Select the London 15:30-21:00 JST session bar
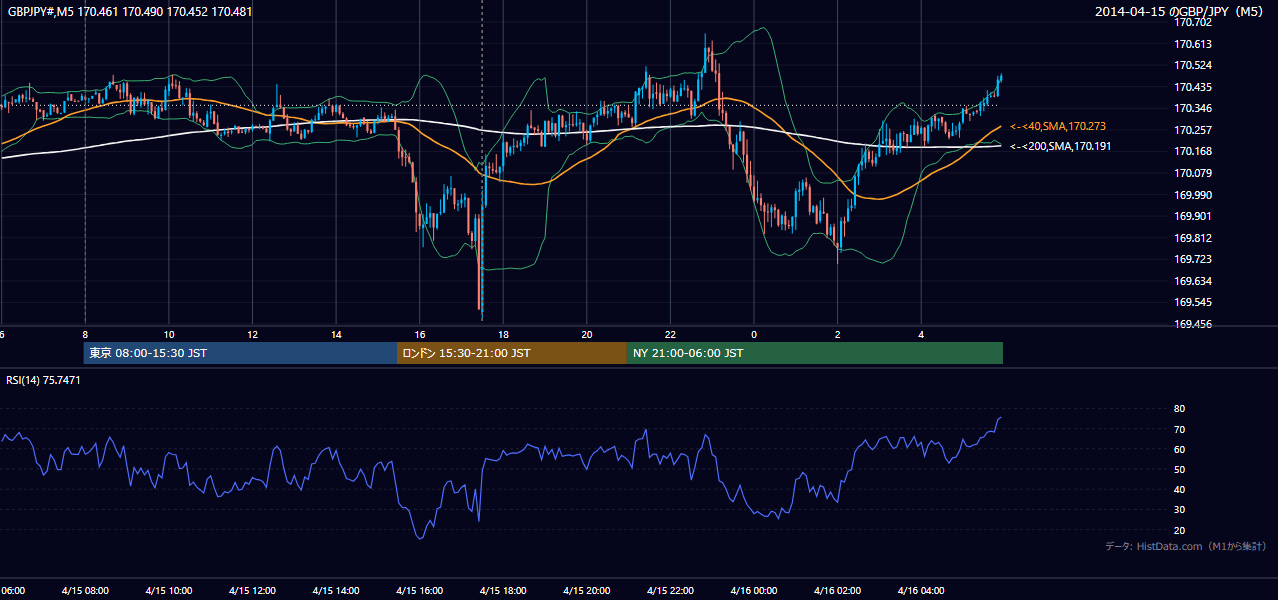The height and width of the screenshot is (600, 1278). coord(512,353)
